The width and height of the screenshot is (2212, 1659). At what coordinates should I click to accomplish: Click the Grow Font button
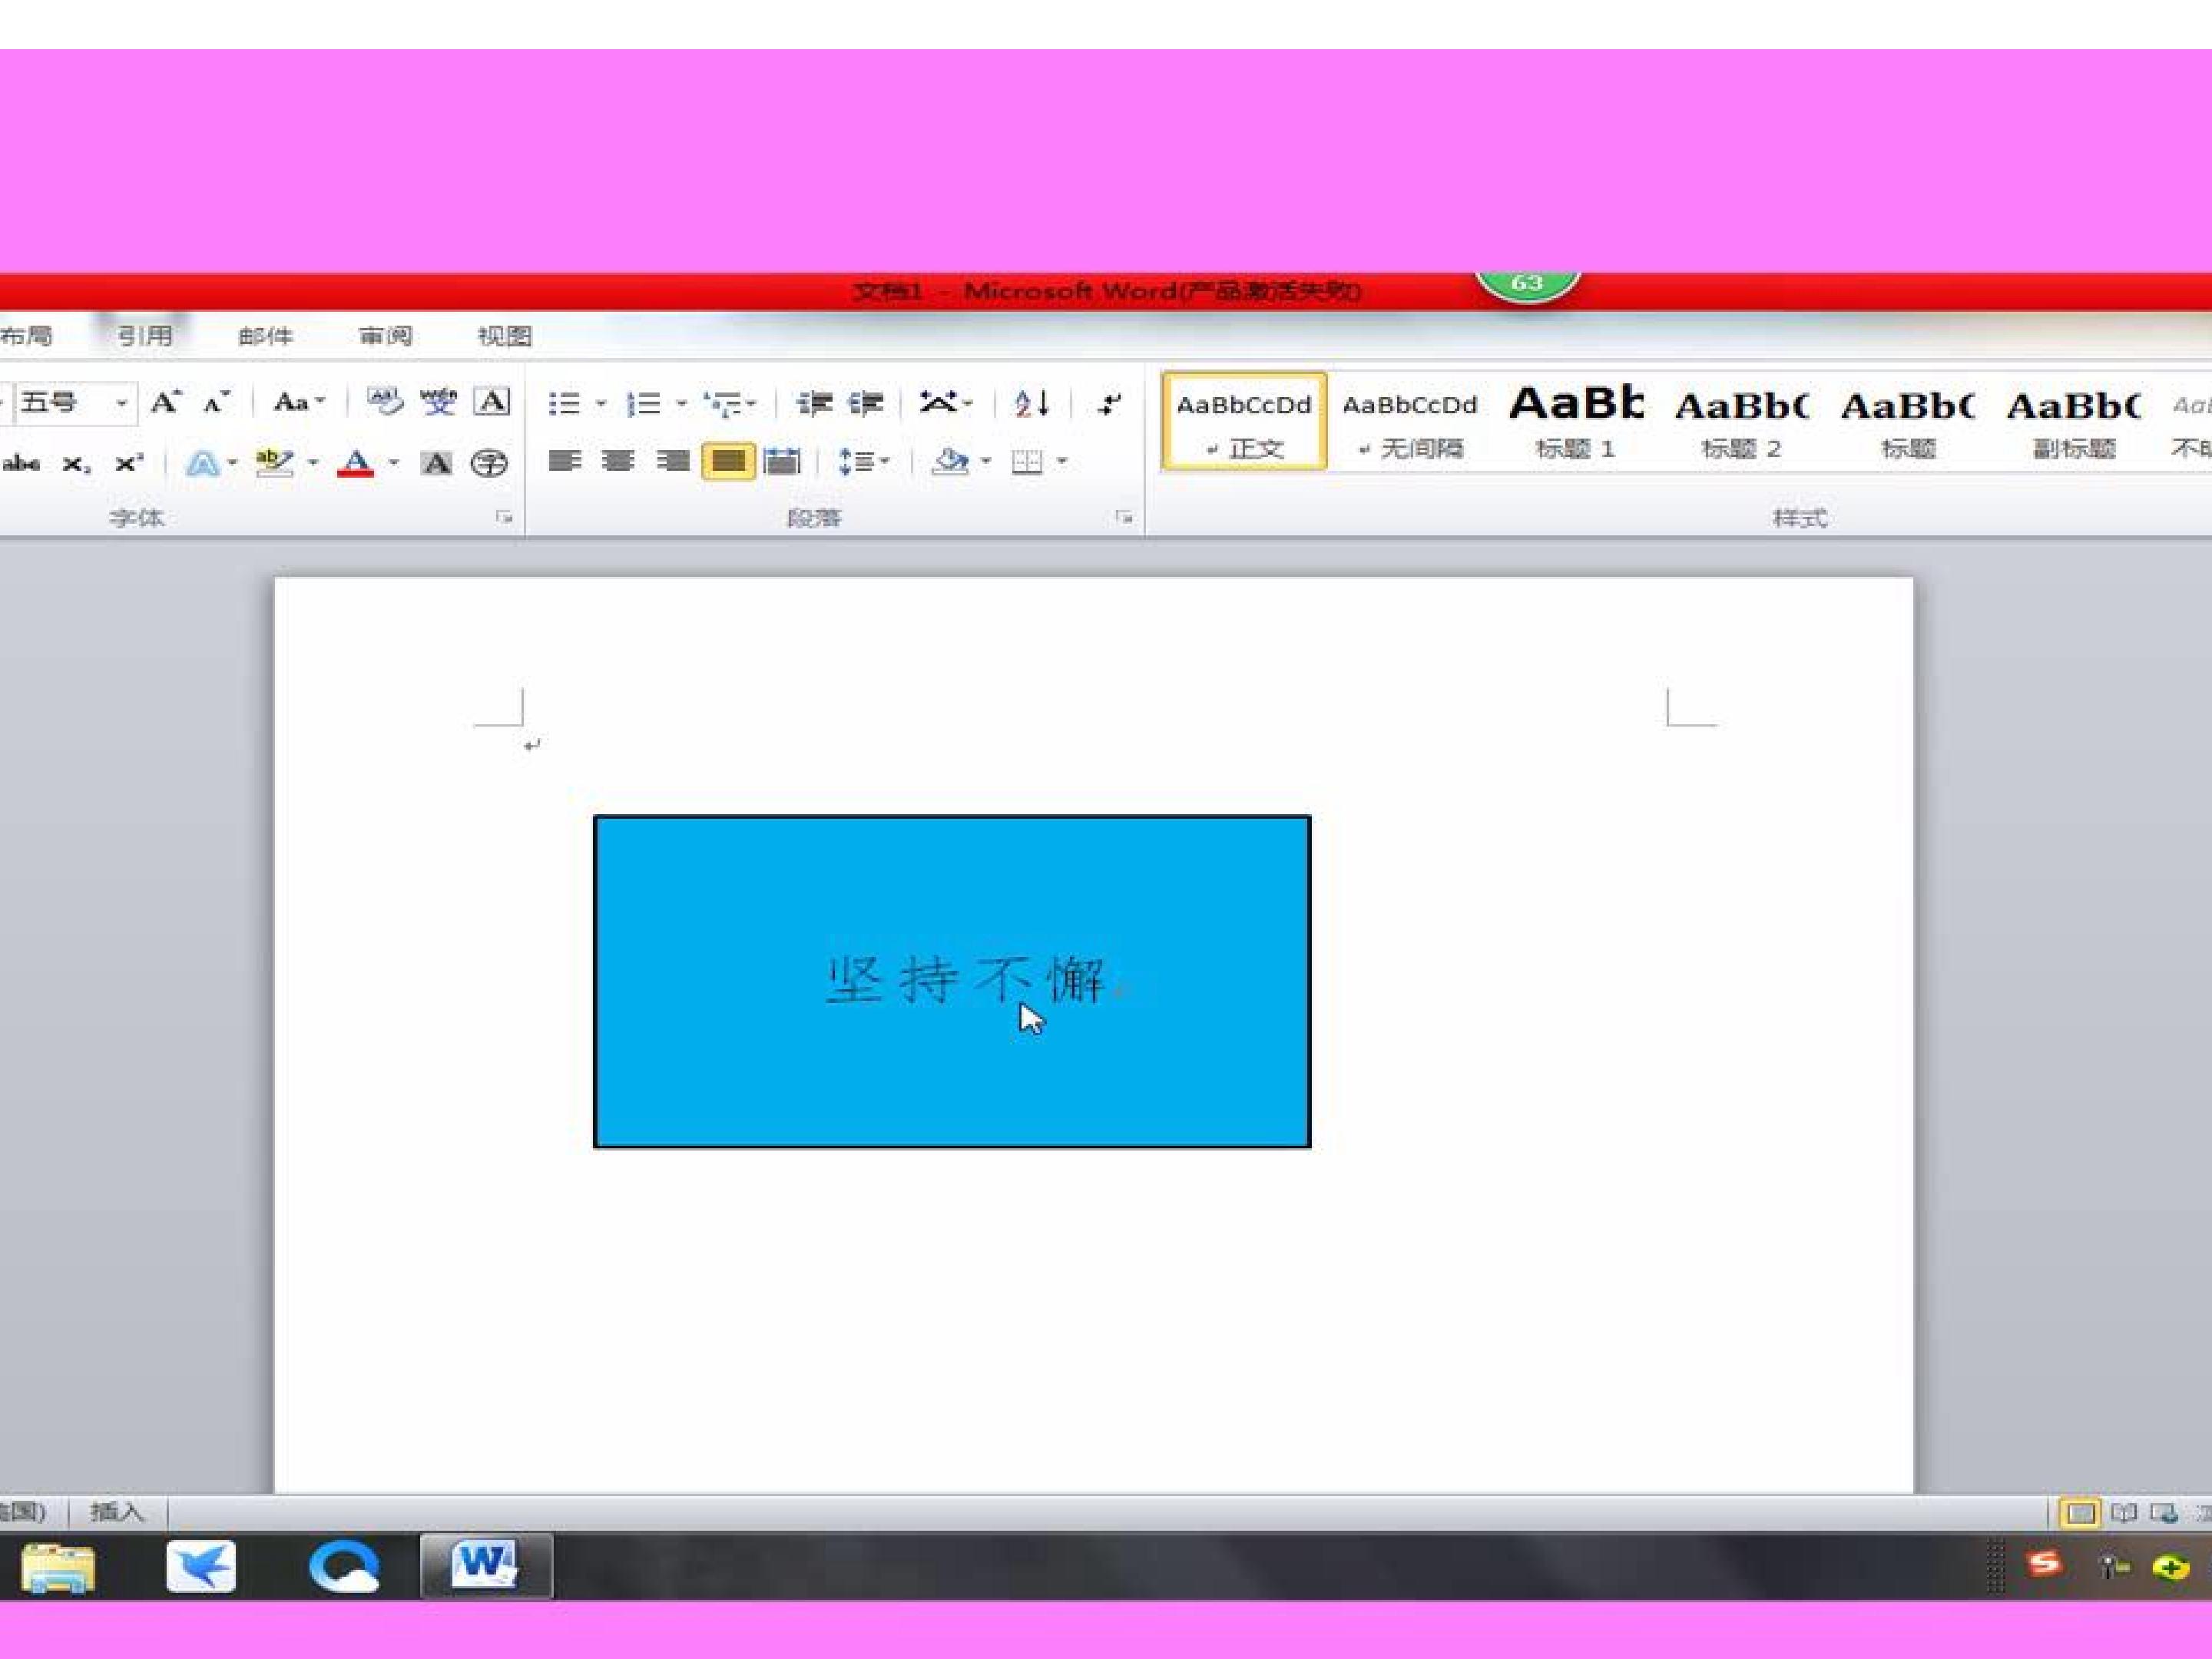coord(165,403)
